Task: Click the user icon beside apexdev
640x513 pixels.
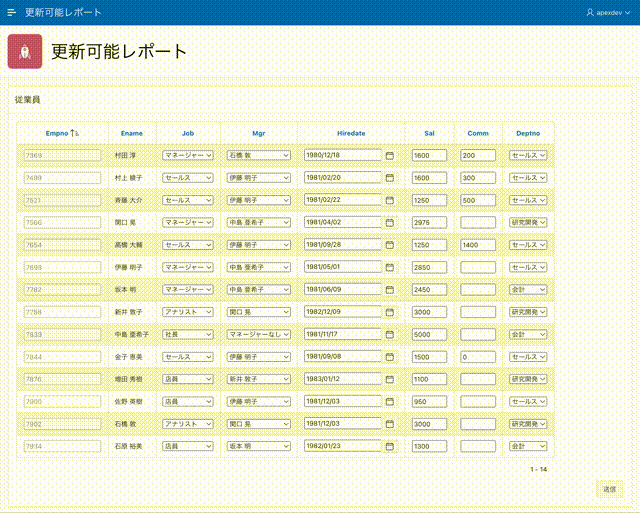Action: point(590,13)
